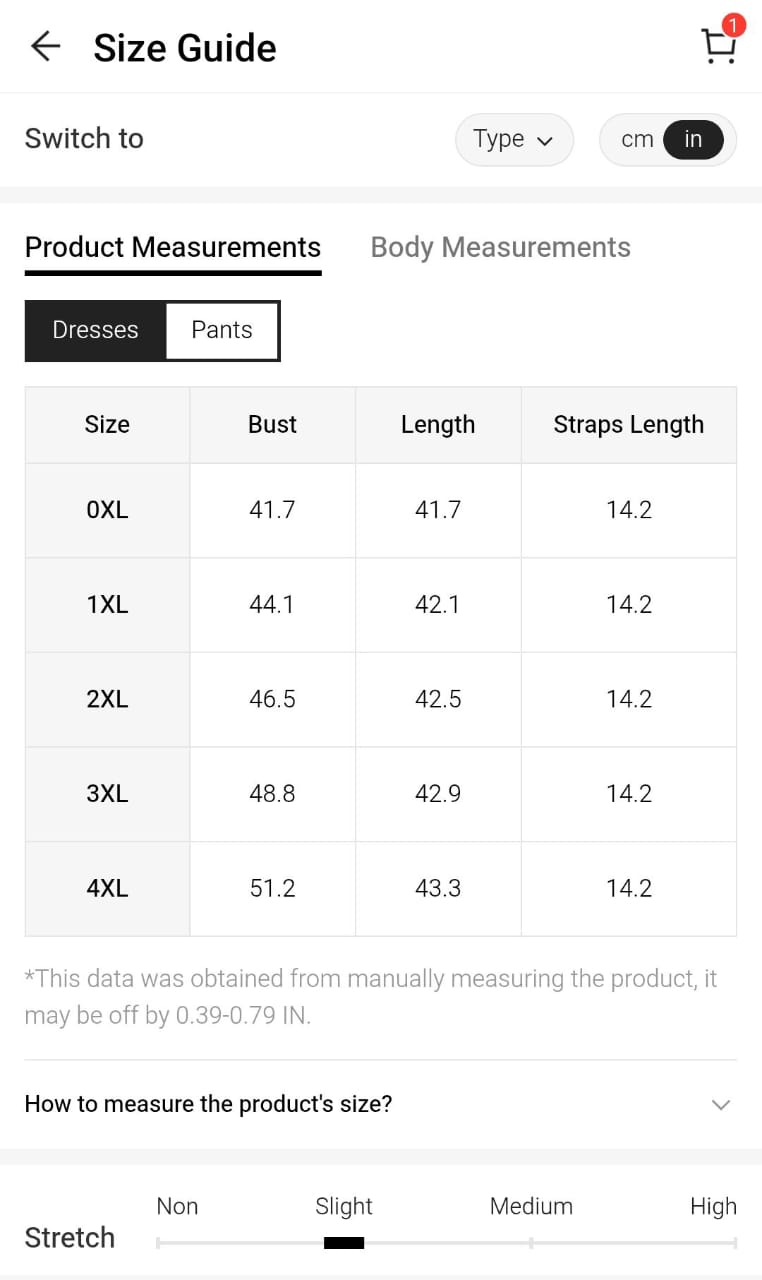This screenshot has width=762, height=1280.
Task: Switch to Body Measurements tab
Action: [x=500, y=248]
